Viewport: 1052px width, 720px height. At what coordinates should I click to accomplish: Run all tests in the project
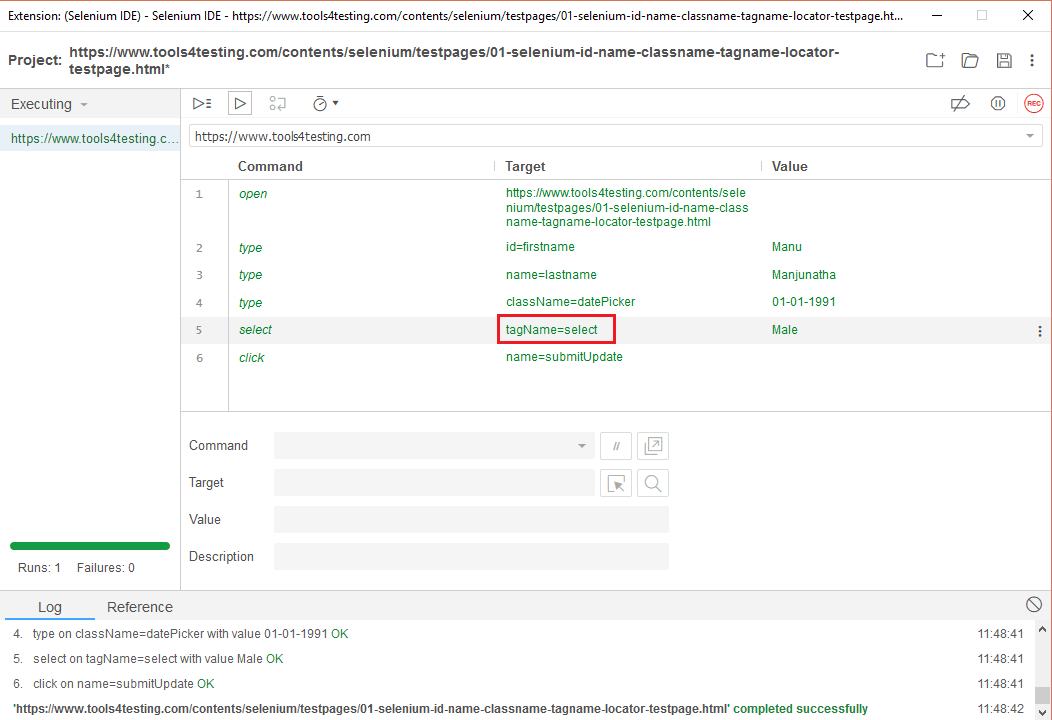[x=202, y=103]
